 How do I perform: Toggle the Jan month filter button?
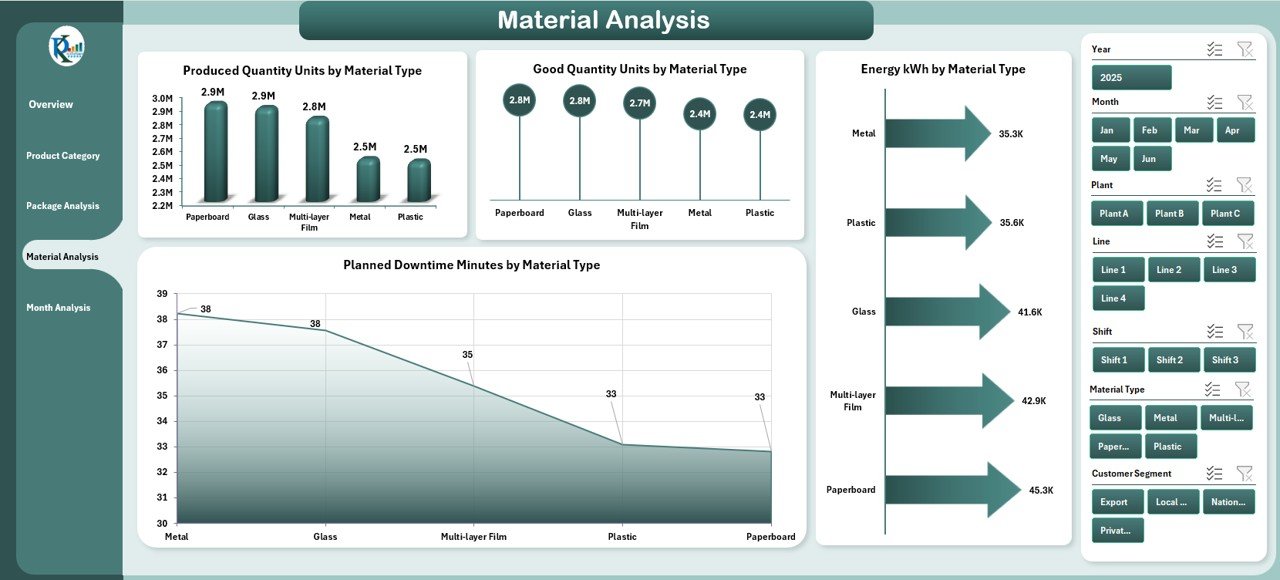point(1108,129)
